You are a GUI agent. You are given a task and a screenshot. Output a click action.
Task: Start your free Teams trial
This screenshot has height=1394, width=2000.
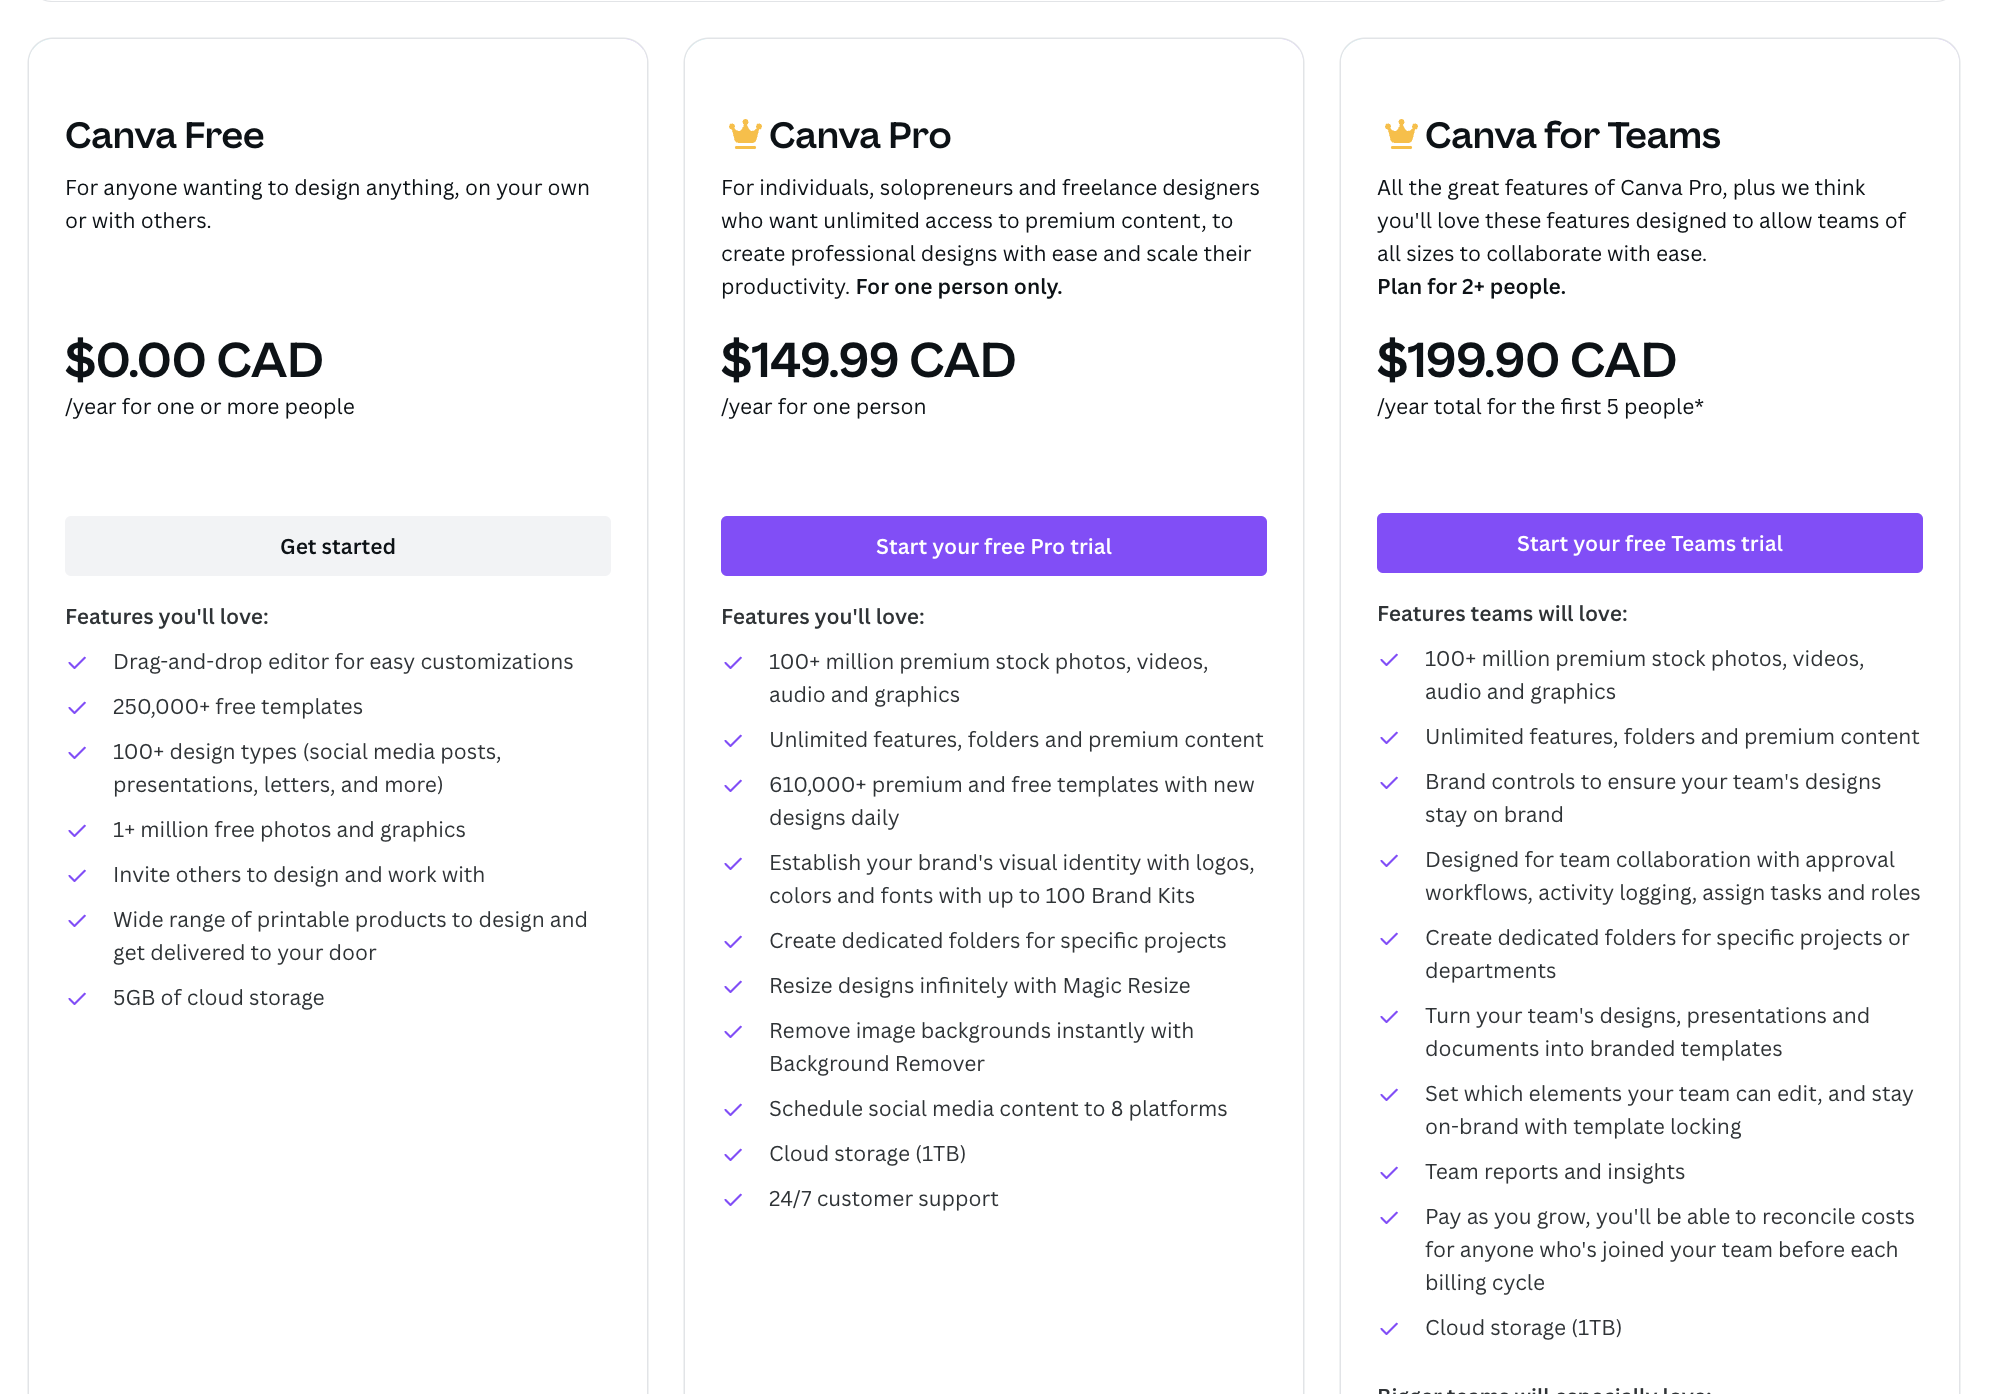coord(1649,543)
